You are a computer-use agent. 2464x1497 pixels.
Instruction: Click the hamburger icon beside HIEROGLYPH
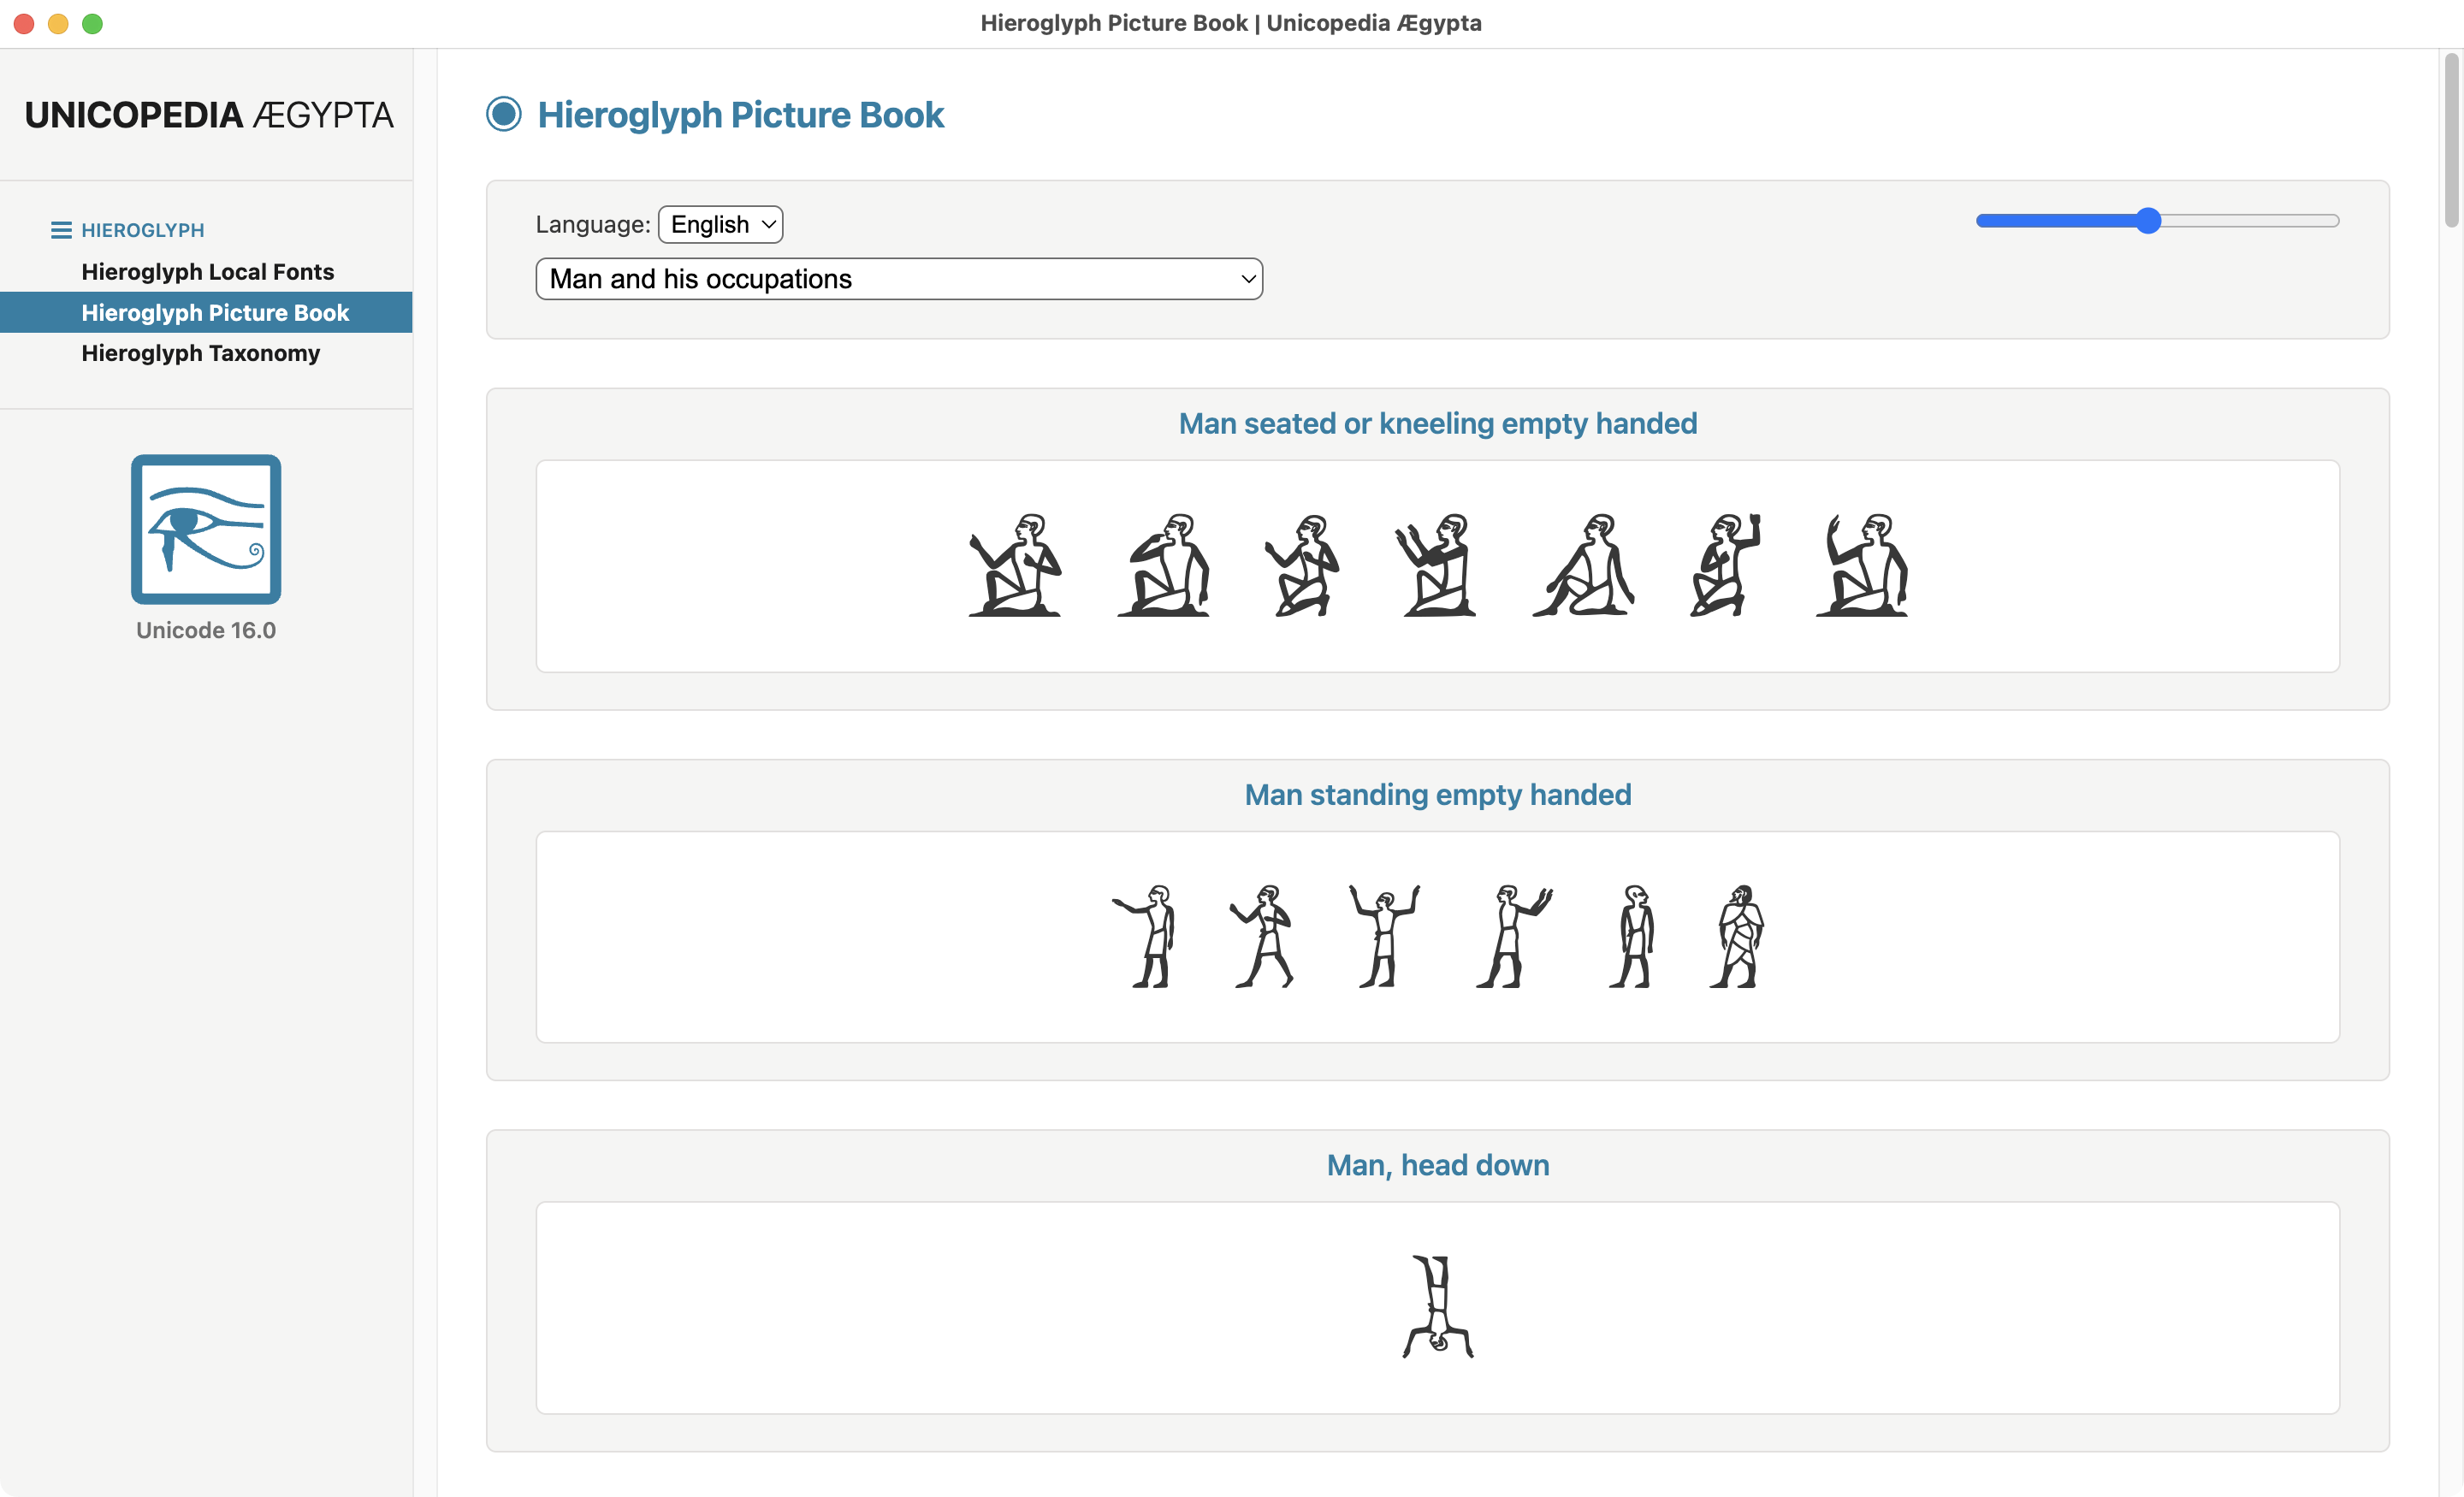point(61,230)
